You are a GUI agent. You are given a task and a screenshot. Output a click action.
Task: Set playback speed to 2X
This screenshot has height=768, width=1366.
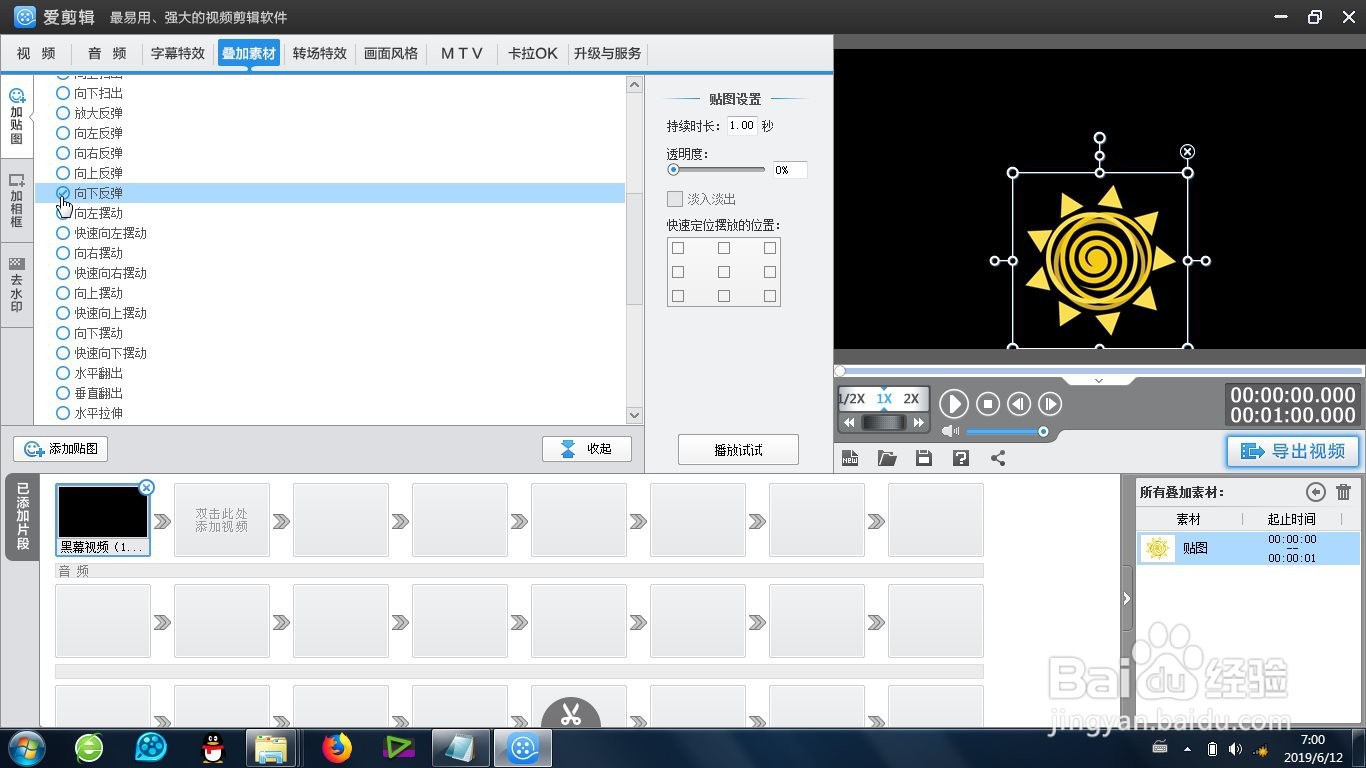(x=911, y=398)
